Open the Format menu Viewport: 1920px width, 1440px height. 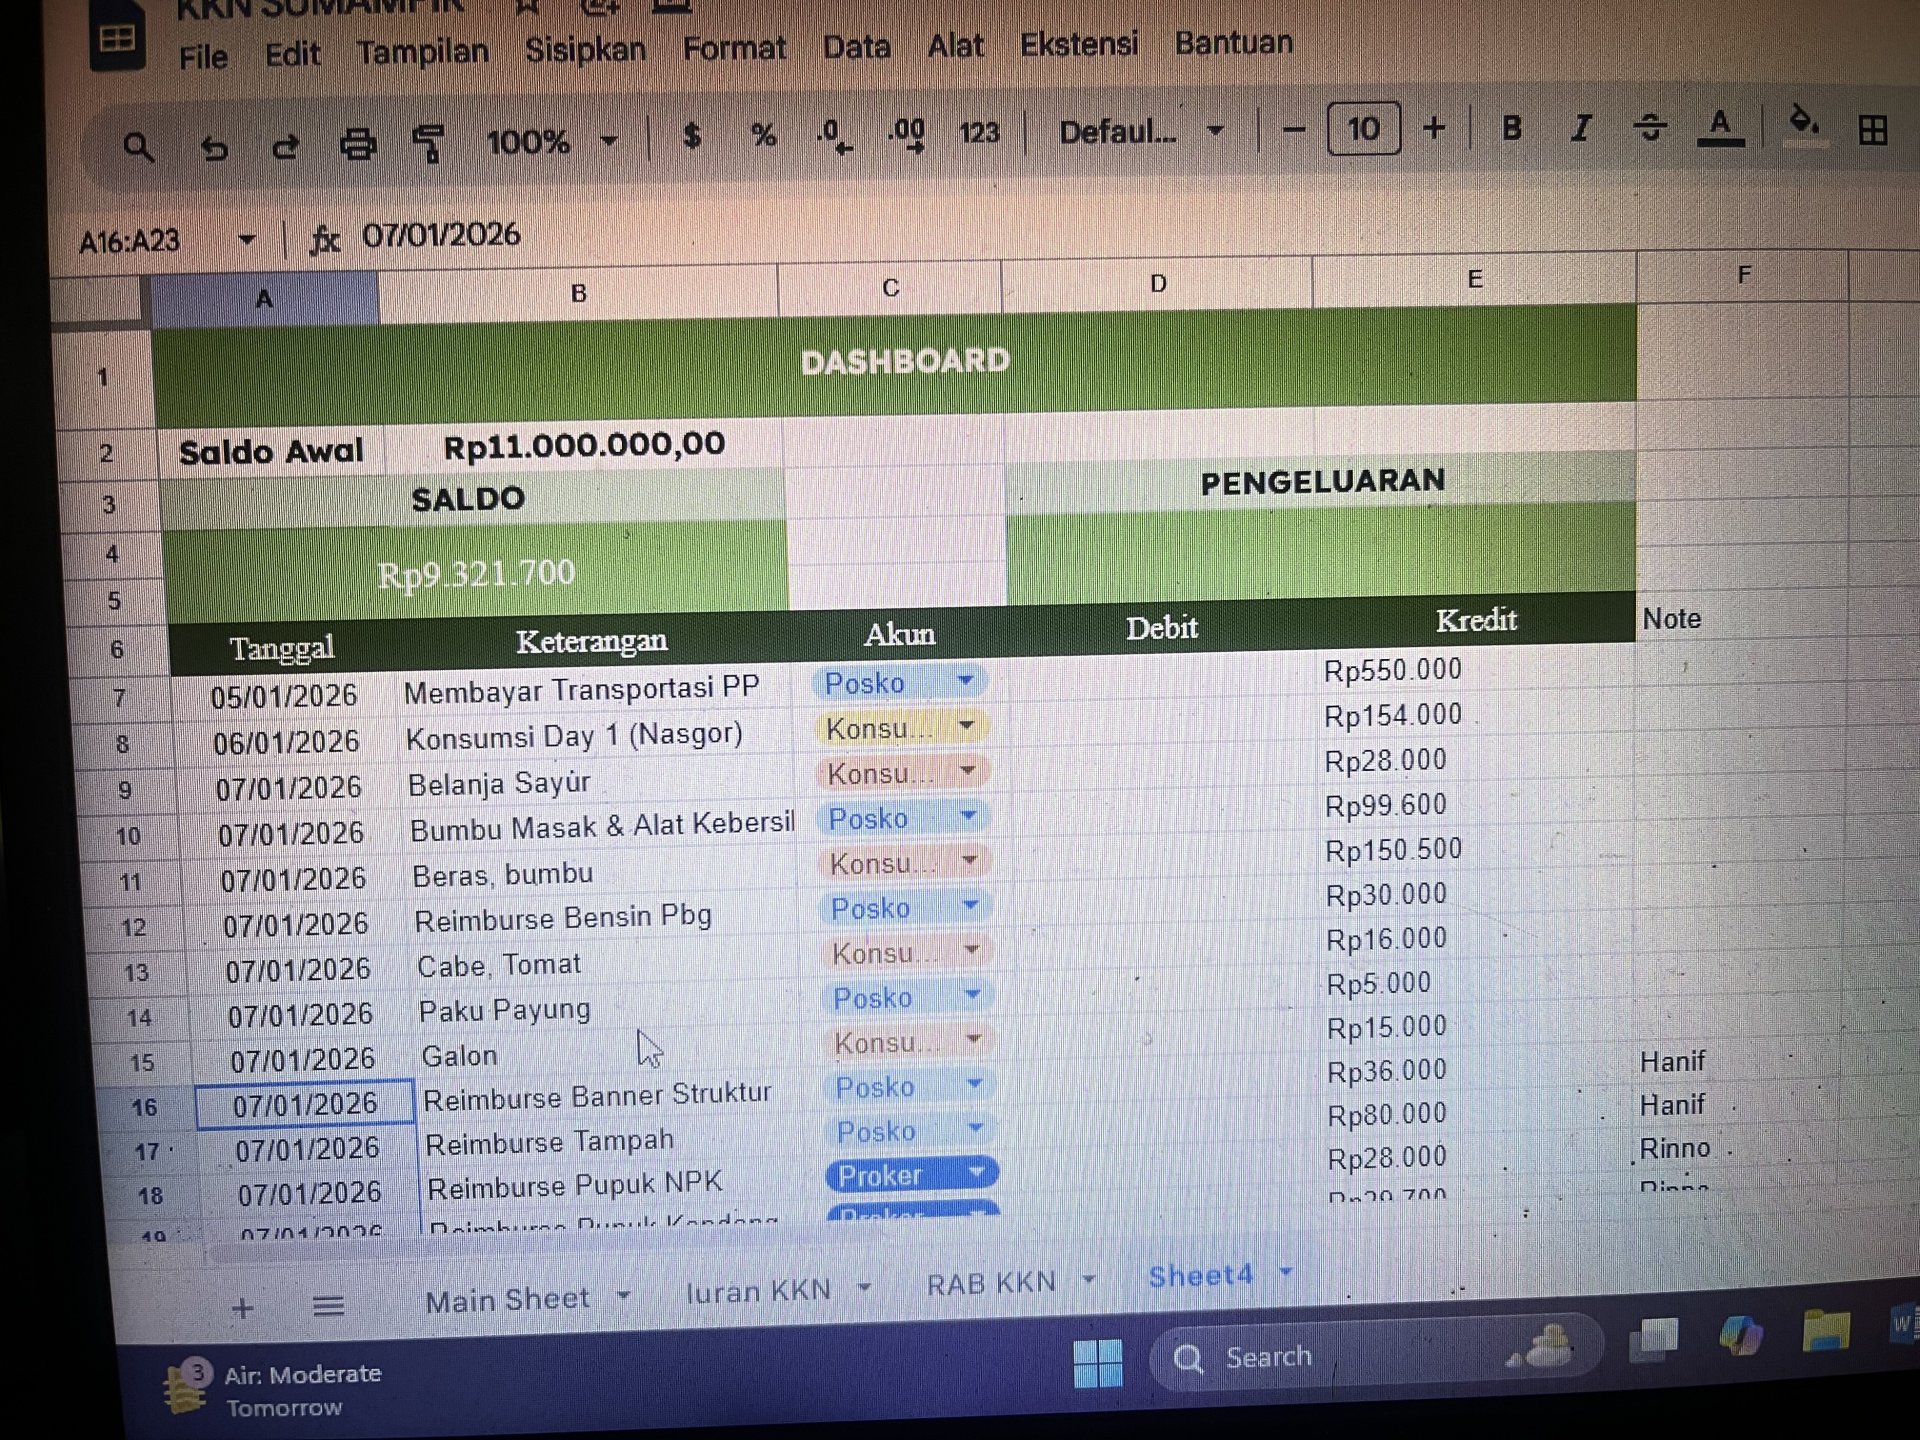(x=734, y=47)
